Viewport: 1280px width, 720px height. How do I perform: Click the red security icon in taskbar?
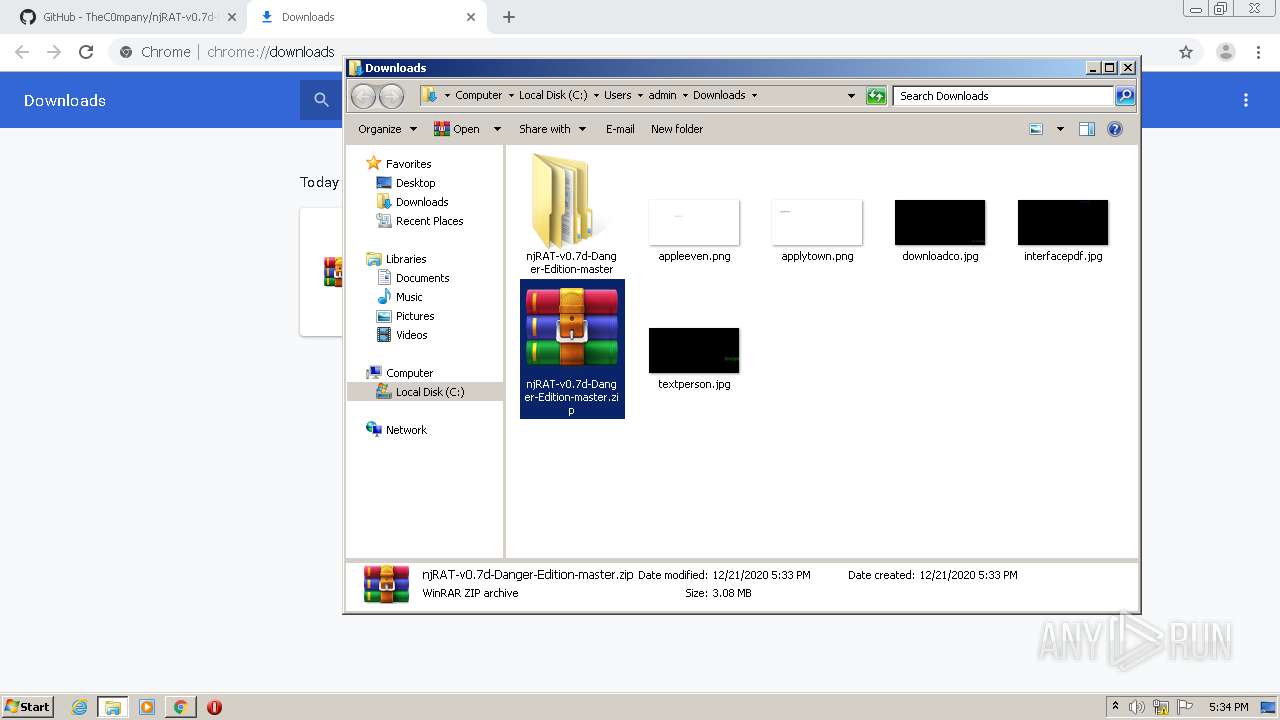click(214, 707)
